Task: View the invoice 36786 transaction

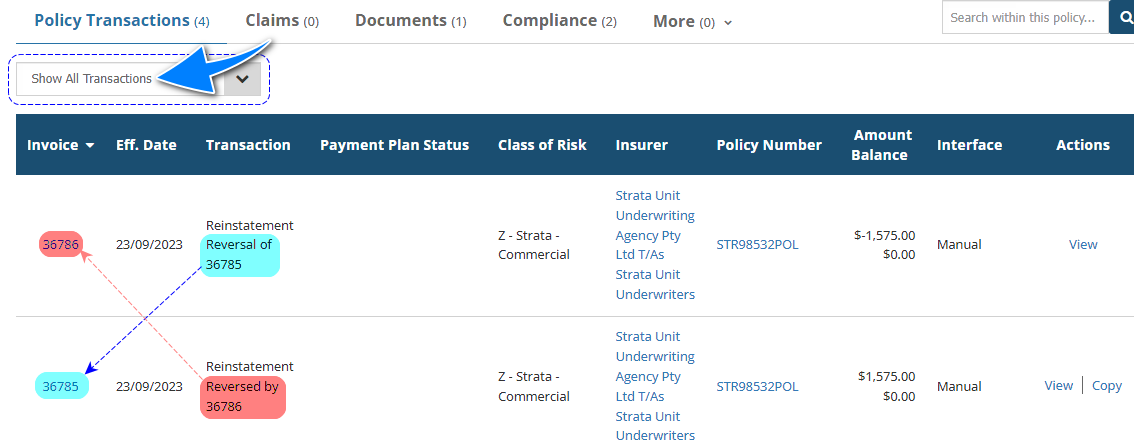Action: pyautogui.click(x=1083, y=244)
